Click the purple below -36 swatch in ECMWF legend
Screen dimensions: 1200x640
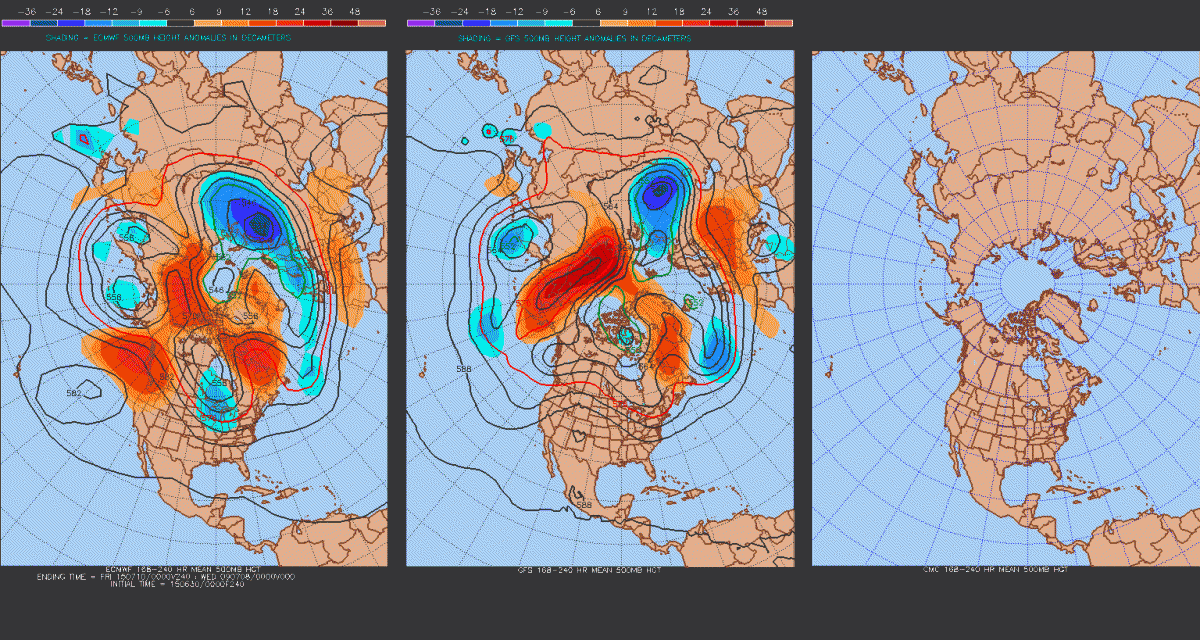(x=16, y=23)
